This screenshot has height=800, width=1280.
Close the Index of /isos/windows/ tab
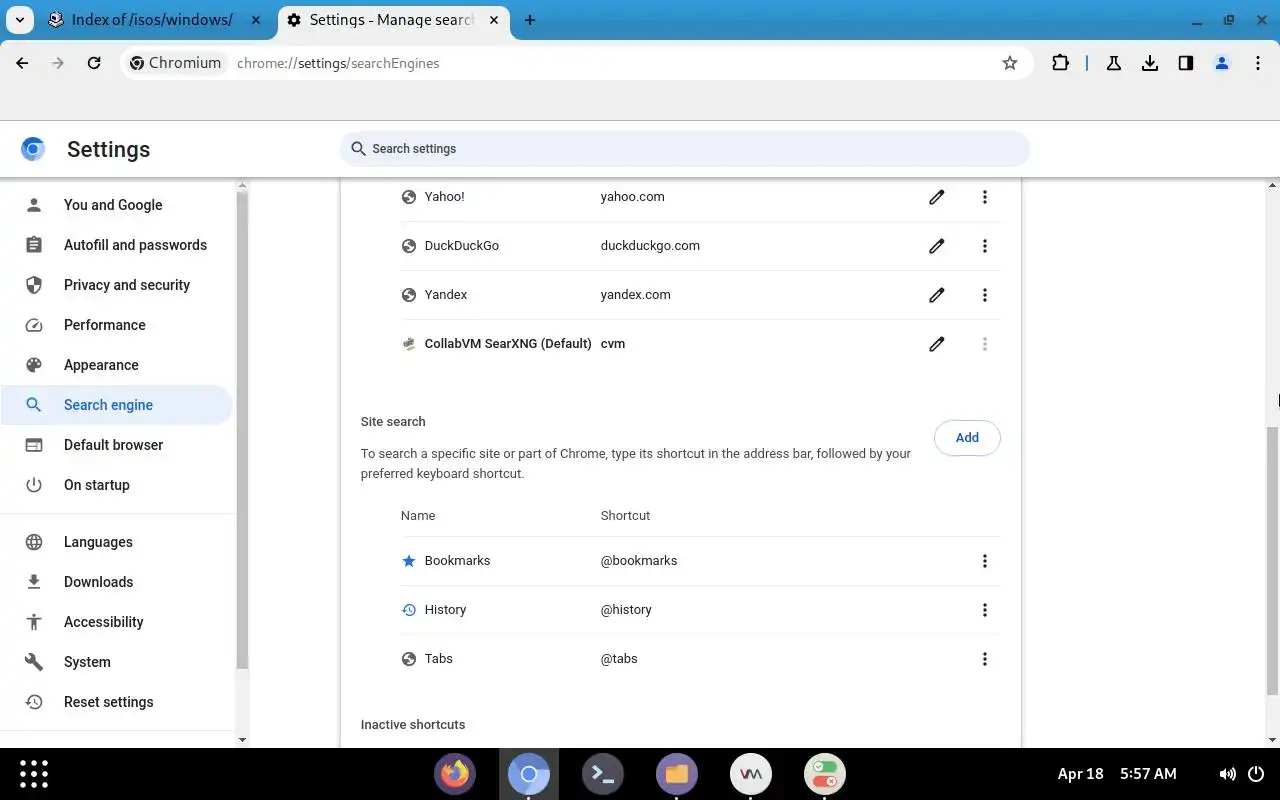point(255,20)
